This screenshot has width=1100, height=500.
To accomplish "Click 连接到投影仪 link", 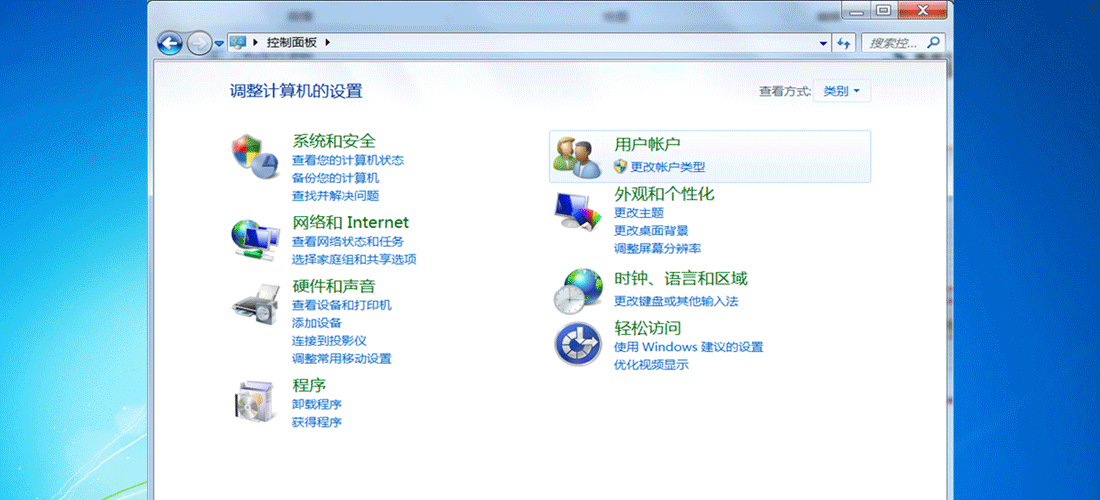I will [x=329, y=341].
